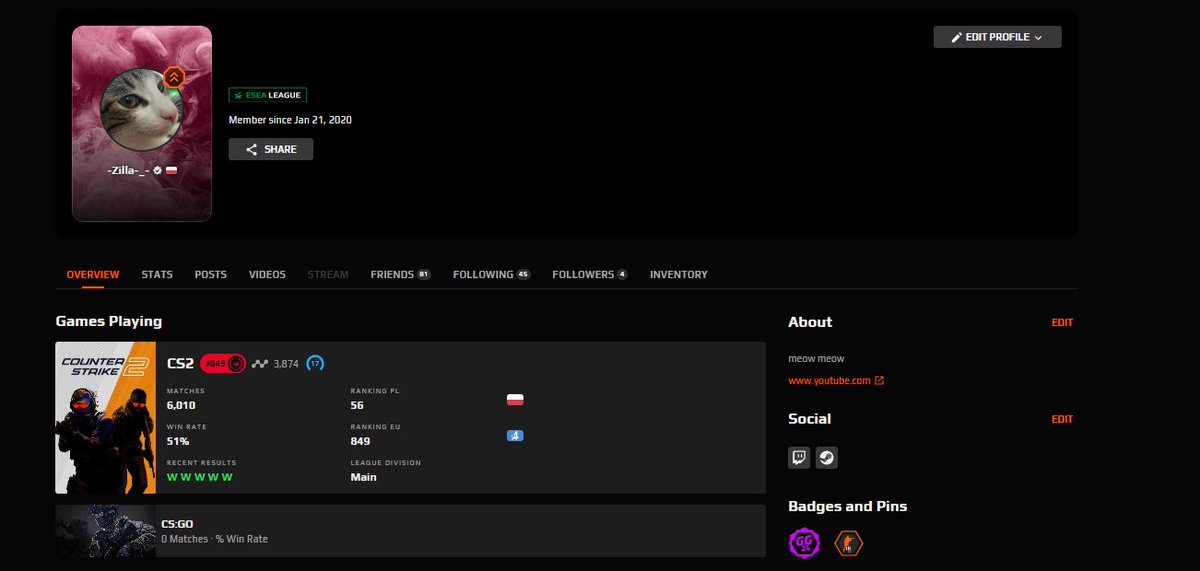
Task: Click the 'Member since Jan 21, 2020' text
Action: [x=290, y=120]
